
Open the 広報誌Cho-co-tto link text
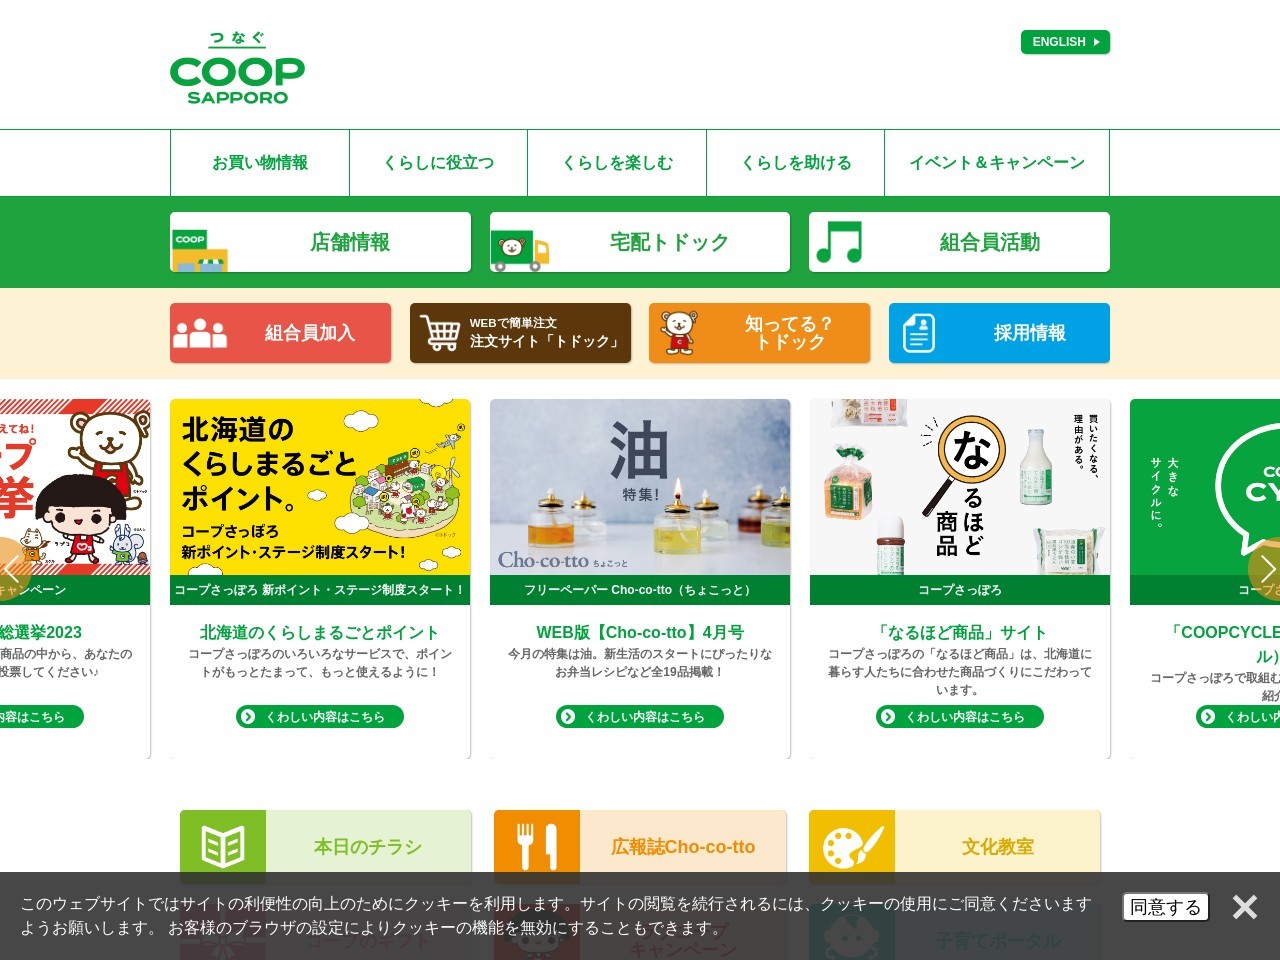pos(683,847)
